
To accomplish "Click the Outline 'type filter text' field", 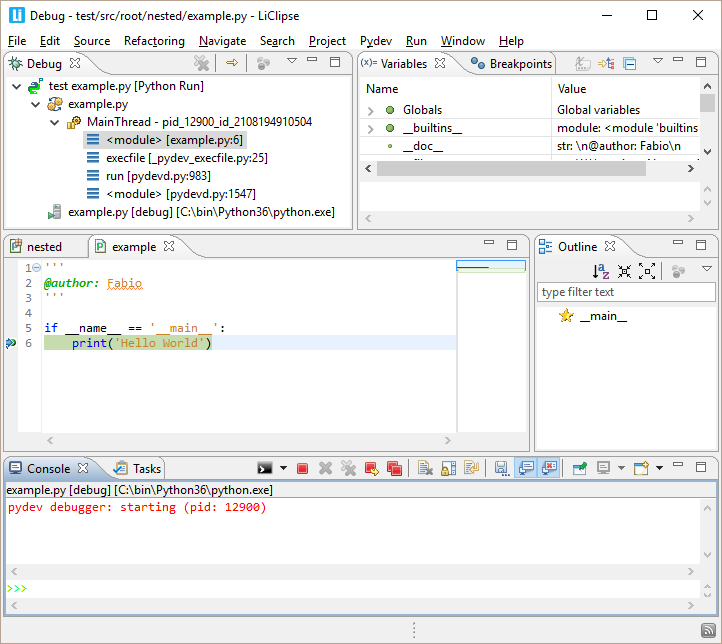I will coord(626,292).
